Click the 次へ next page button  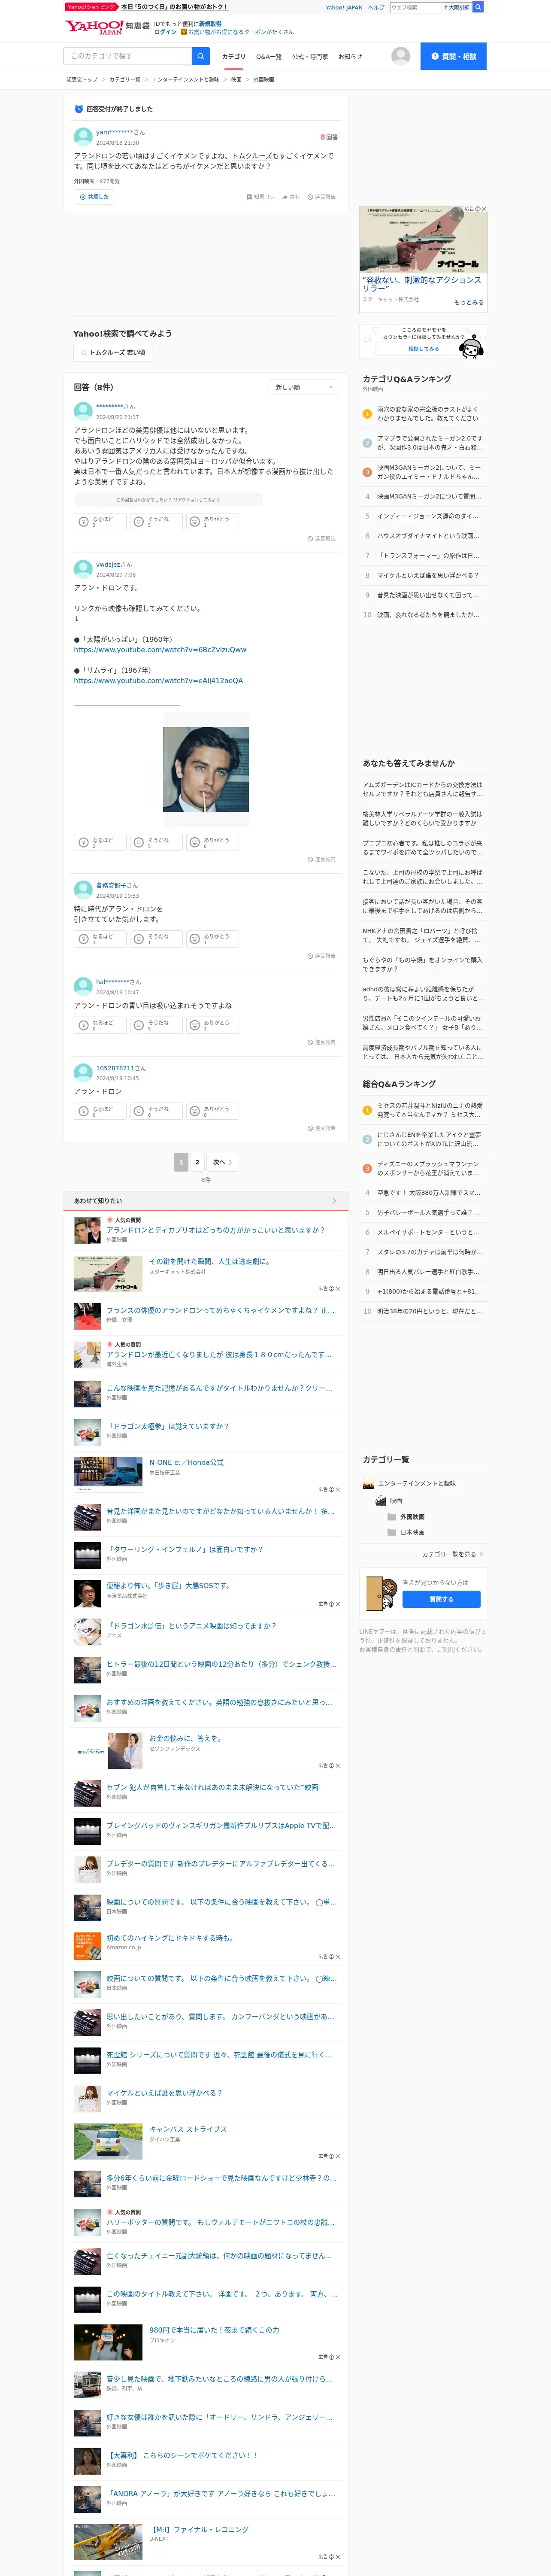point(222,1162)
